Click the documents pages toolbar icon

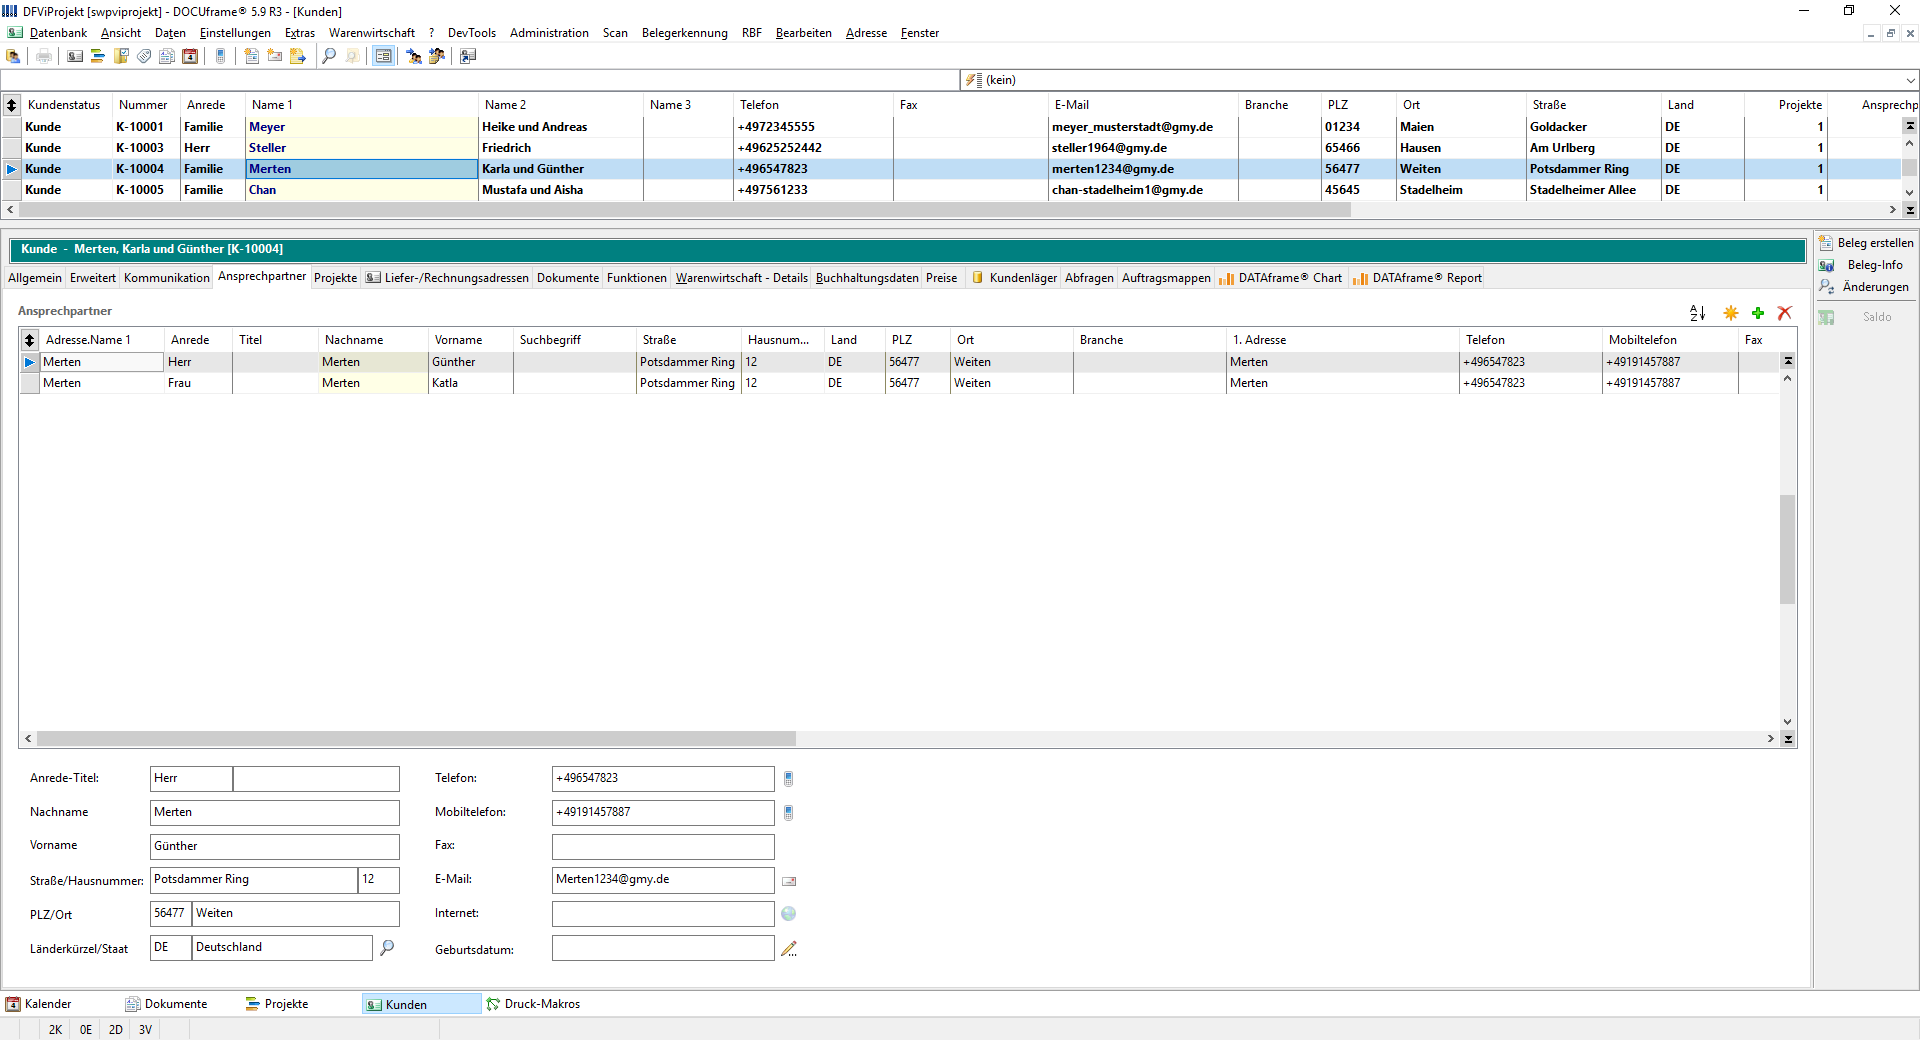point(167,56)
